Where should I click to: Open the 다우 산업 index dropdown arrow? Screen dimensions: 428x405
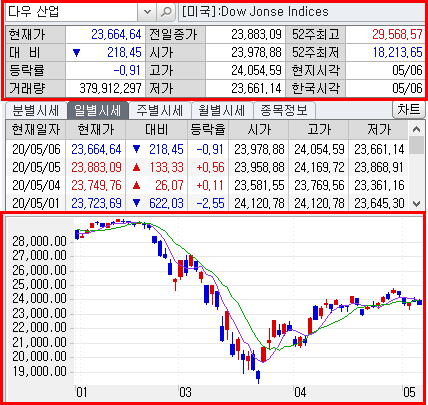(147, 12)
